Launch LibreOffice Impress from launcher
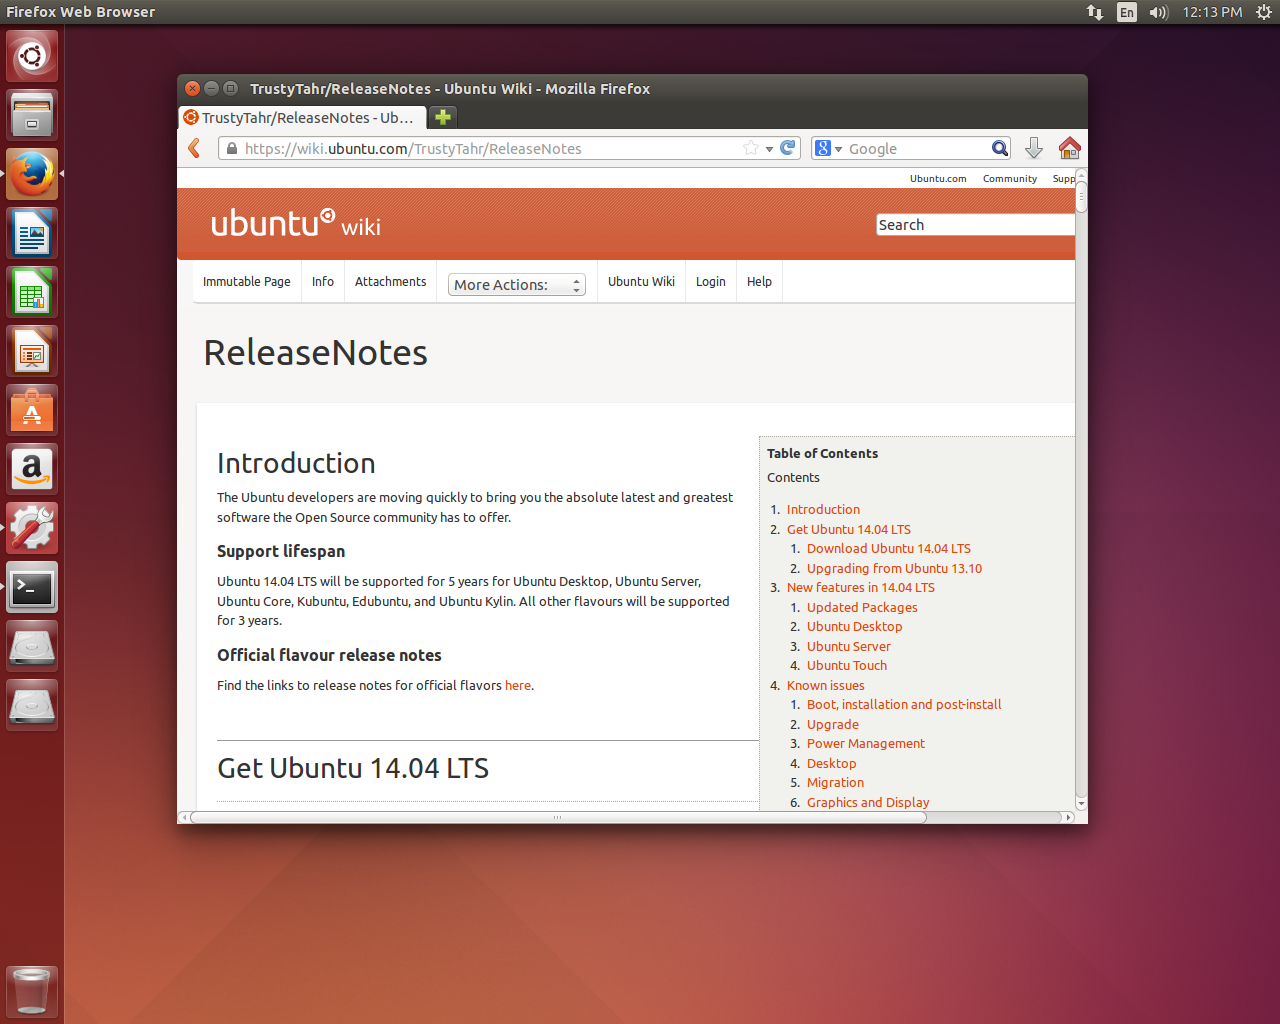Screen dimensions: 1280x1024 click(x=32, y=351)
